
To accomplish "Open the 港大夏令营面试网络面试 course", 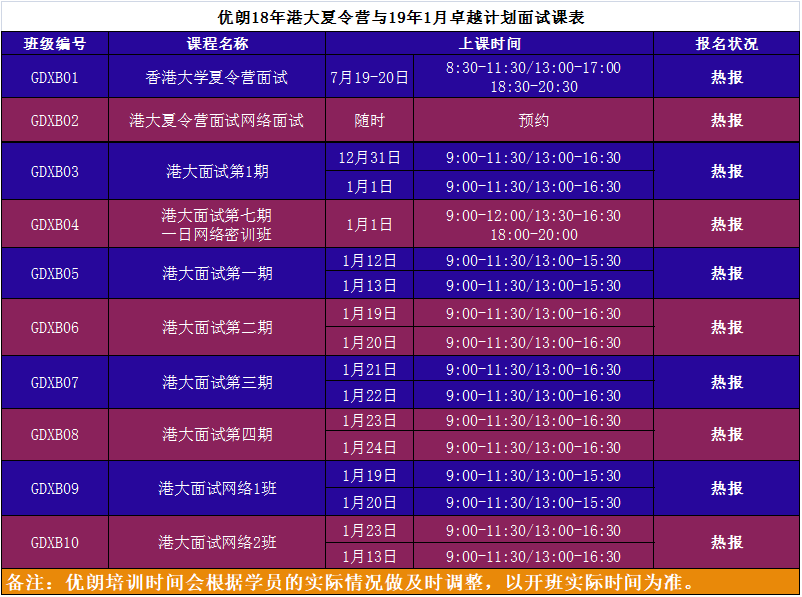I will pos(217,120).
